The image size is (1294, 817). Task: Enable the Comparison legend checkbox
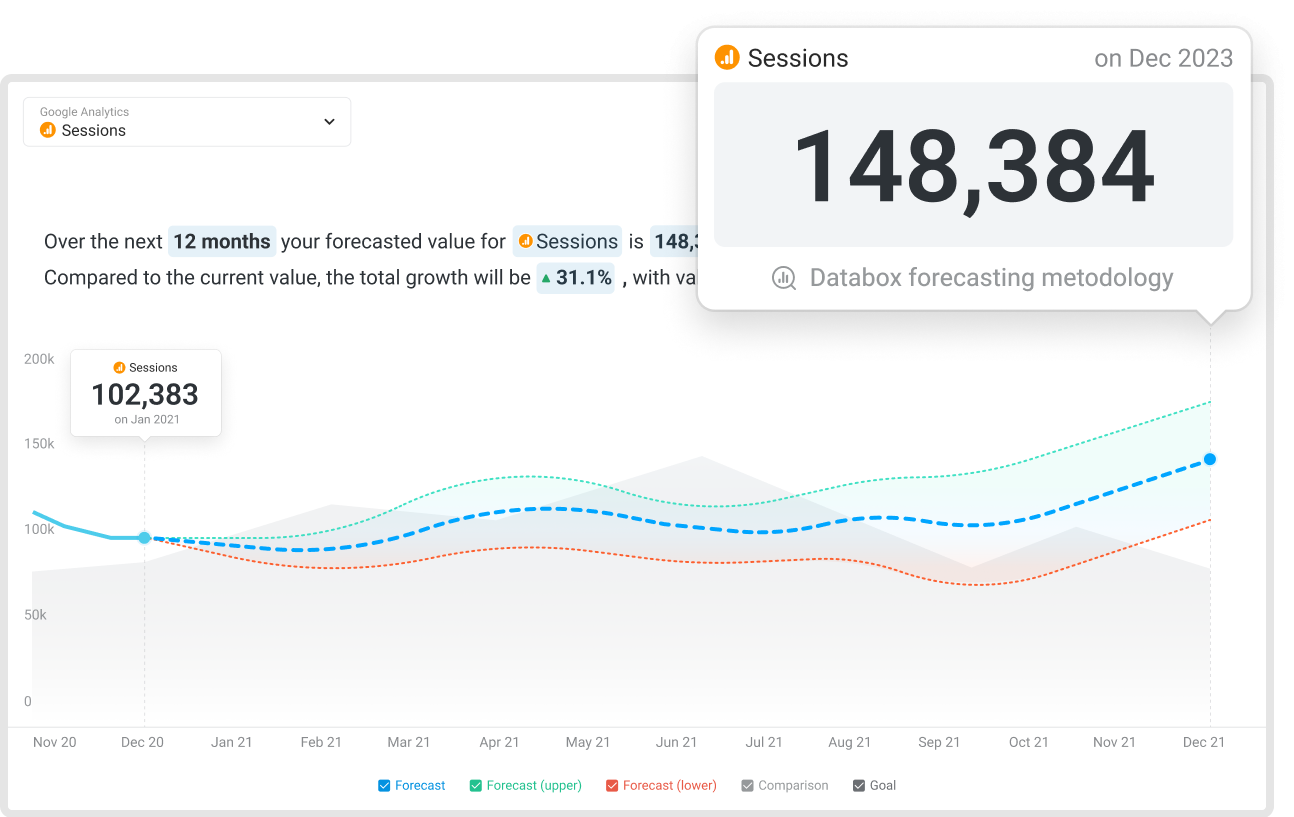747,785
